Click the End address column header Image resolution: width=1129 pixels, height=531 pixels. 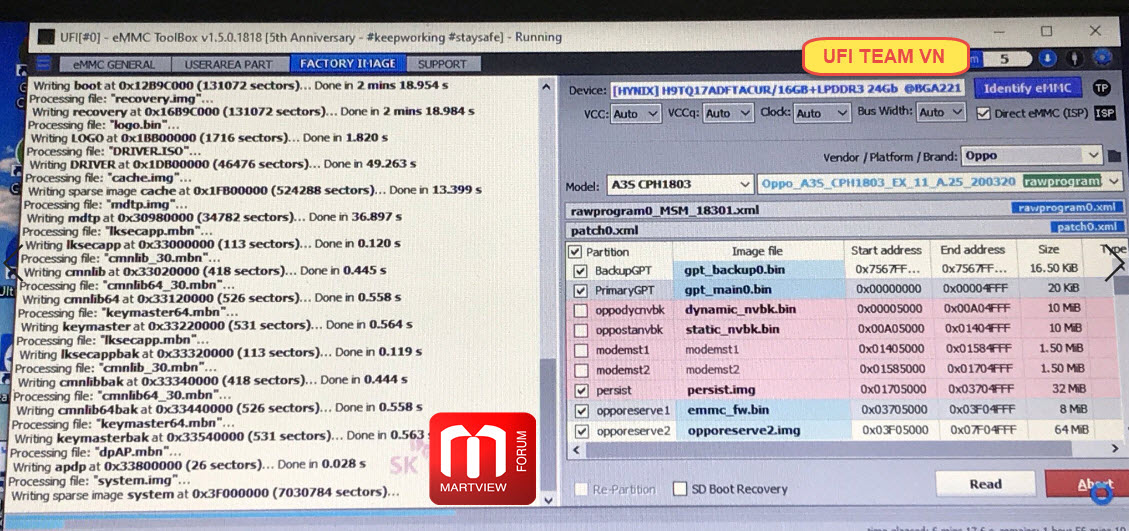pyautogui.click(x=973, y=249)
